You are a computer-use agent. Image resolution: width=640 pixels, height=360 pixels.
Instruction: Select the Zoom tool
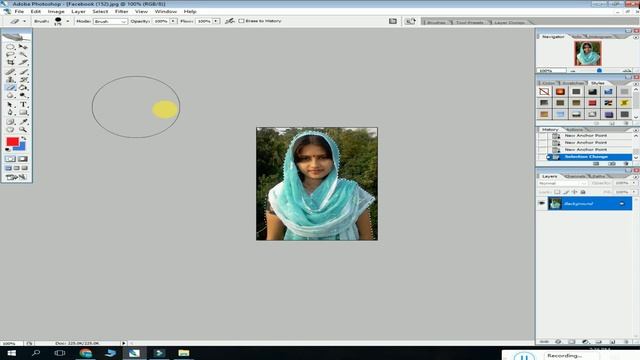pos(23,130)
